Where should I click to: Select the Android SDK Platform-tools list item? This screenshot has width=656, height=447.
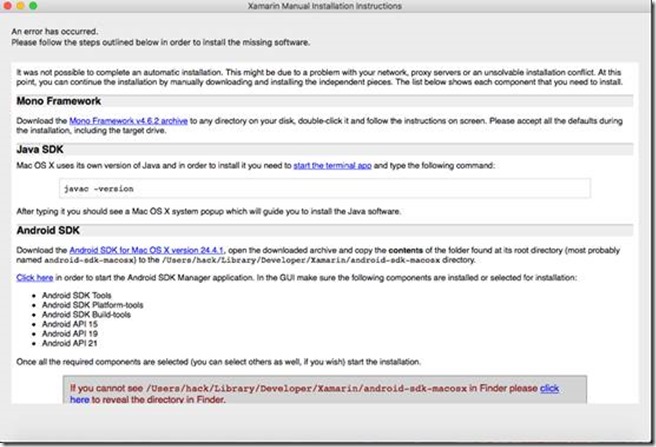pyautogui.click(x=92, y=305)
